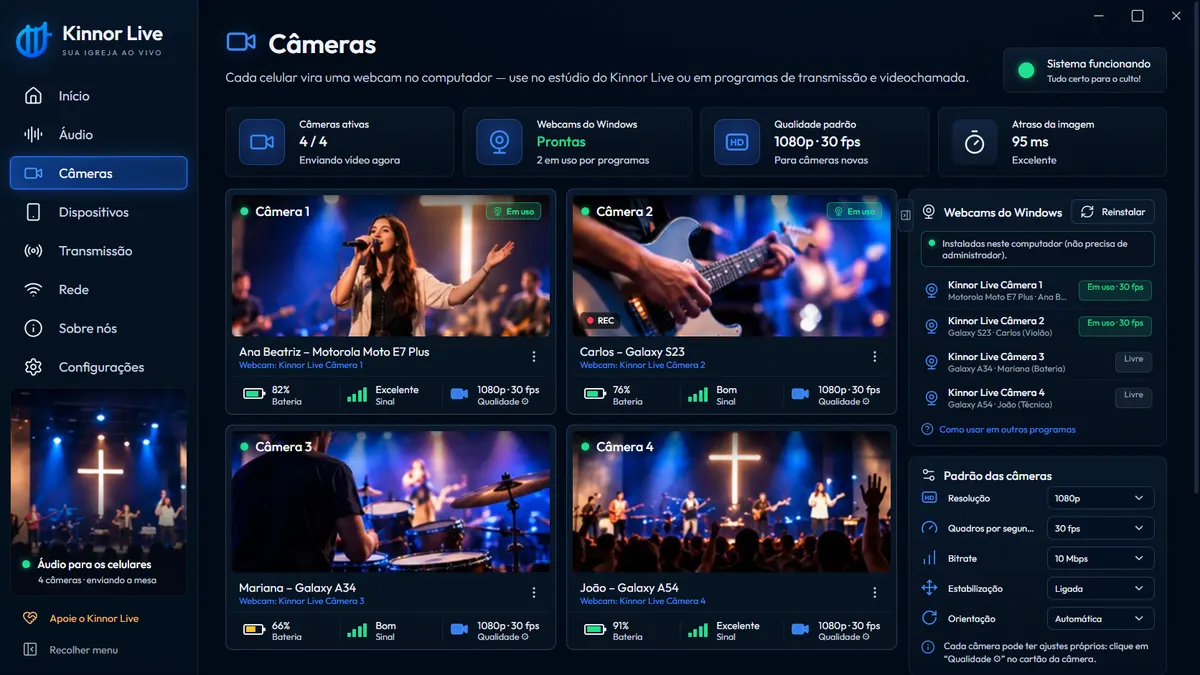This screenshot has height=675, width=1200.
Task: Open the Início home page
Action: [98, 96]
